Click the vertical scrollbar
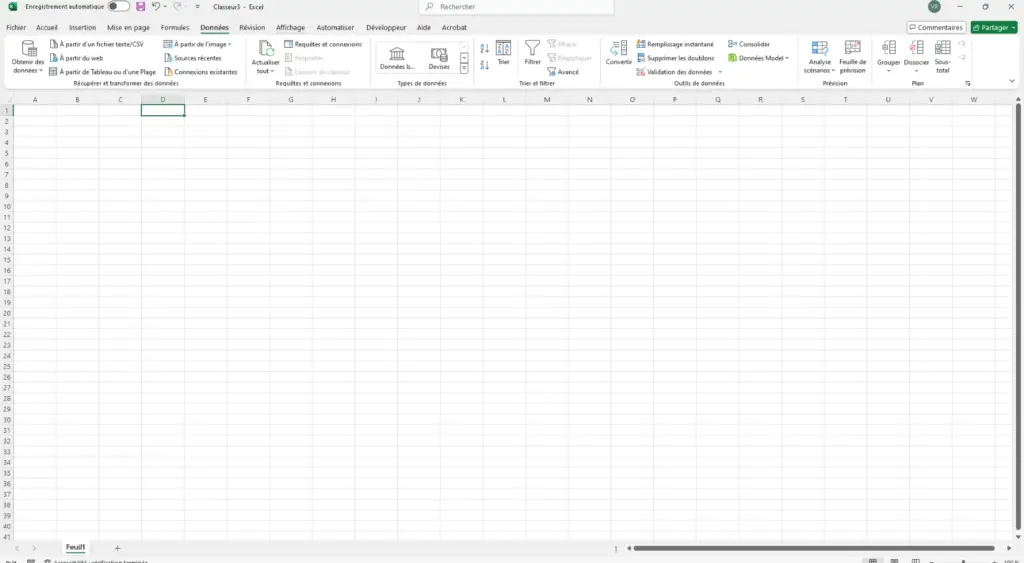Screen dimensions: 1024x563 pyautogui.click(x=1017, y=314)
